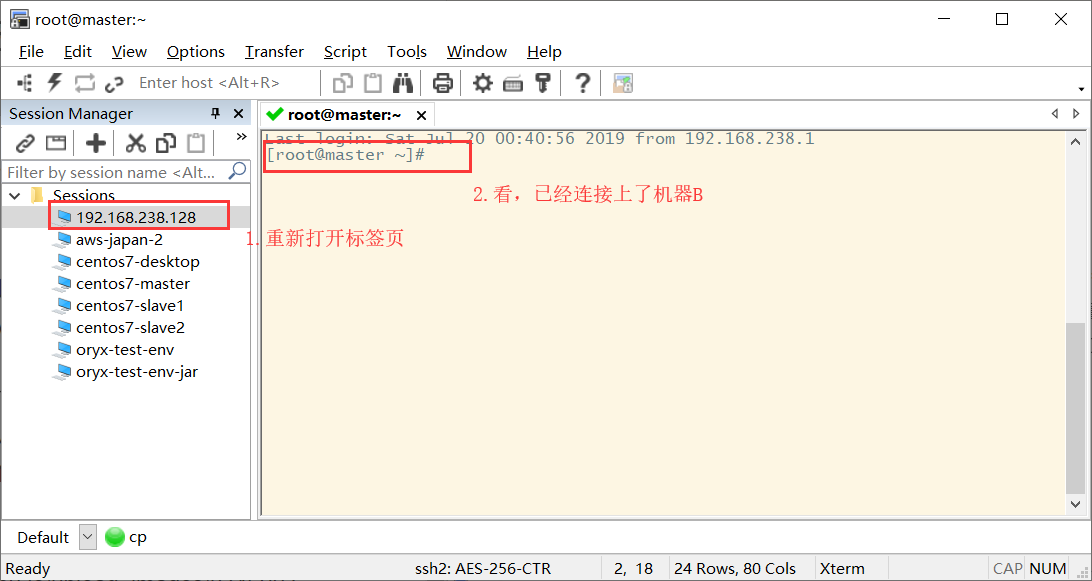This screenshot has height=581, width=1092.
Task: Add new session with plus icon
Action: [x=95, y=144]
